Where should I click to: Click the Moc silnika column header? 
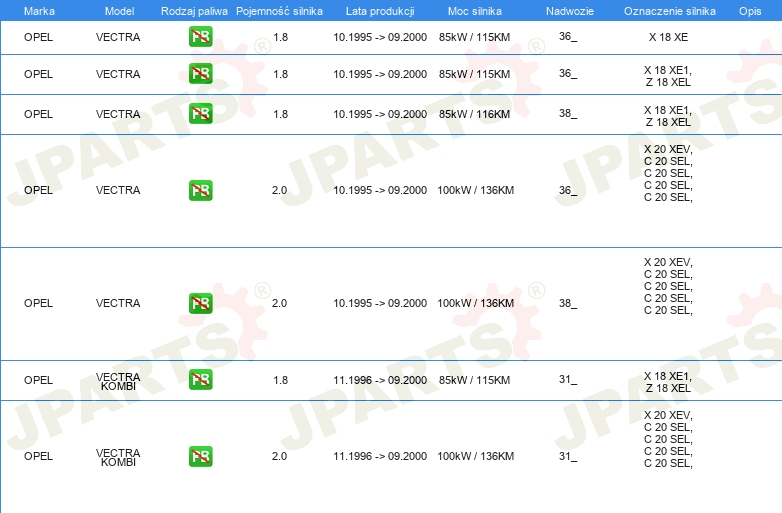(x=475, y=11)
